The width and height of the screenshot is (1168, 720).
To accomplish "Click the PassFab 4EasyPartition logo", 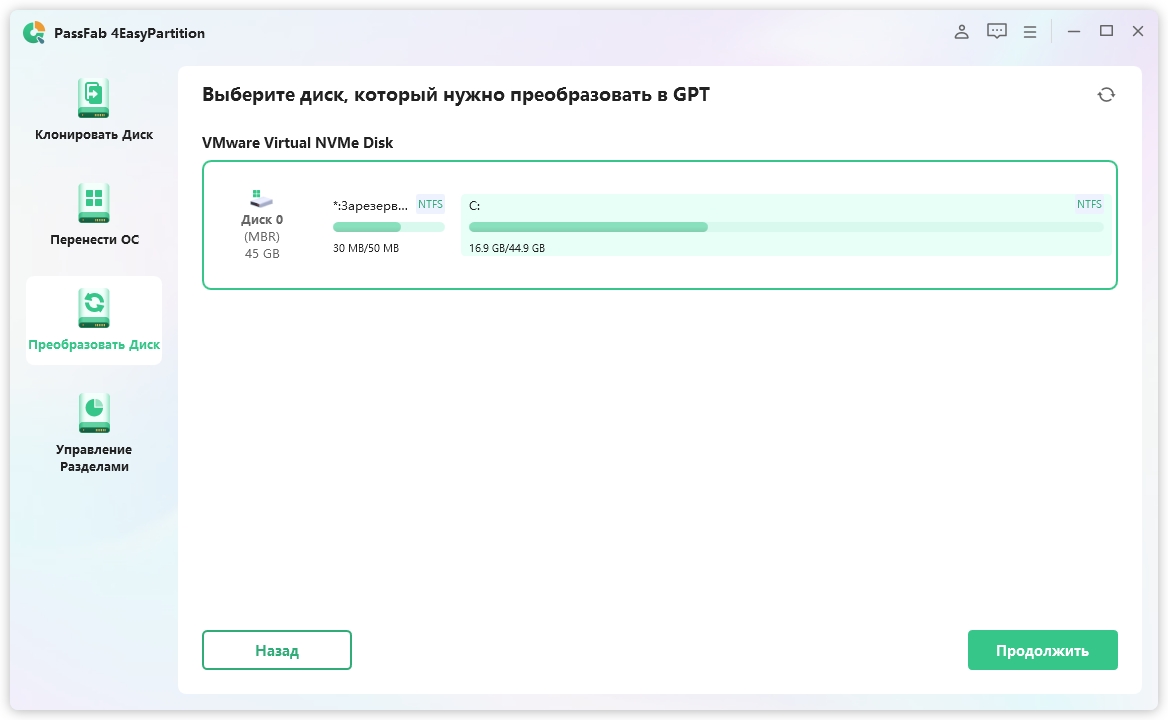I will (x=34, y=33).
